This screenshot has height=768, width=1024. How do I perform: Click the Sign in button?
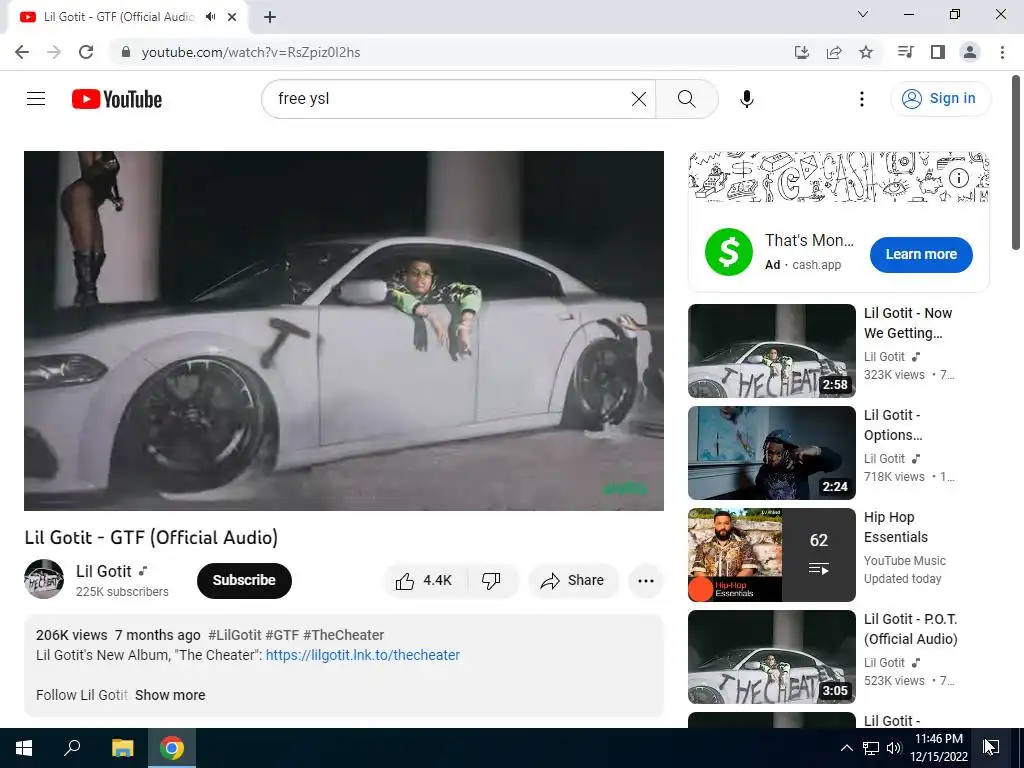tap(940, 99)
